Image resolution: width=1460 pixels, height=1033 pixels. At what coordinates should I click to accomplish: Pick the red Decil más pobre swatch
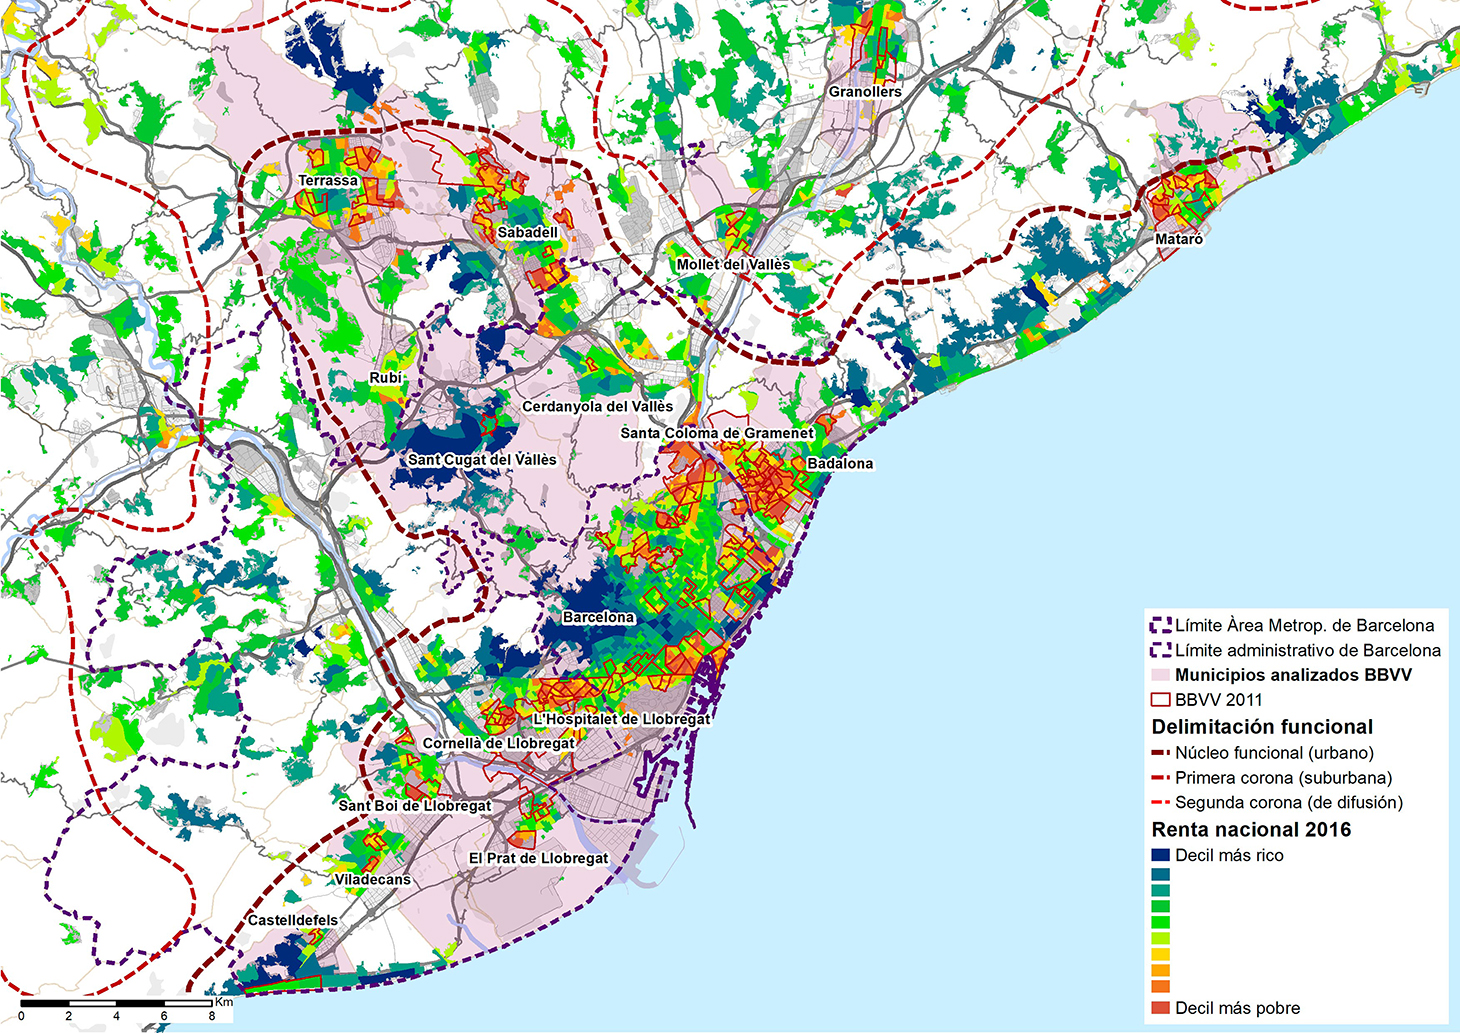pyautogui.click(x=1161, y=1008)
